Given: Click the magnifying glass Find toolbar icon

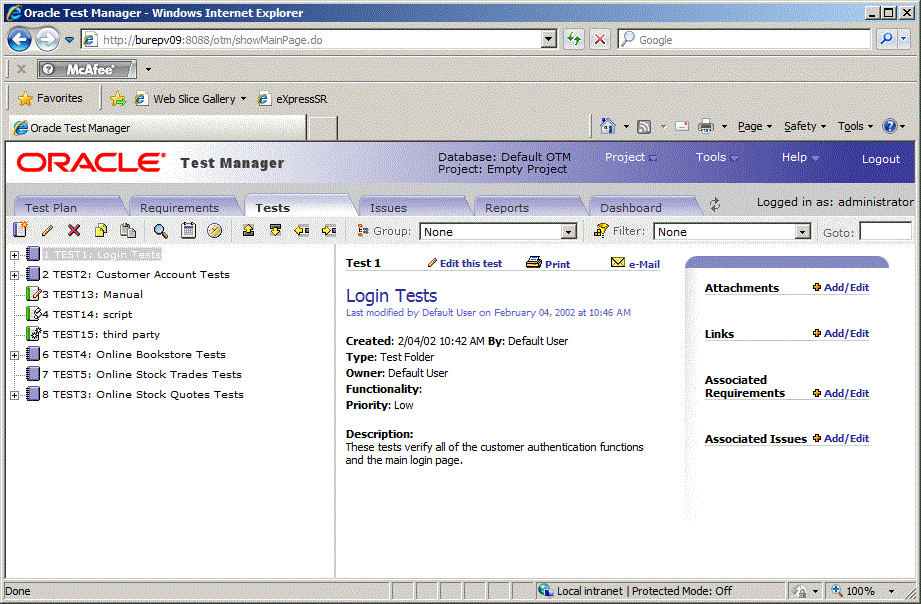Looking at the screenshot, I should tap(160, 230).
